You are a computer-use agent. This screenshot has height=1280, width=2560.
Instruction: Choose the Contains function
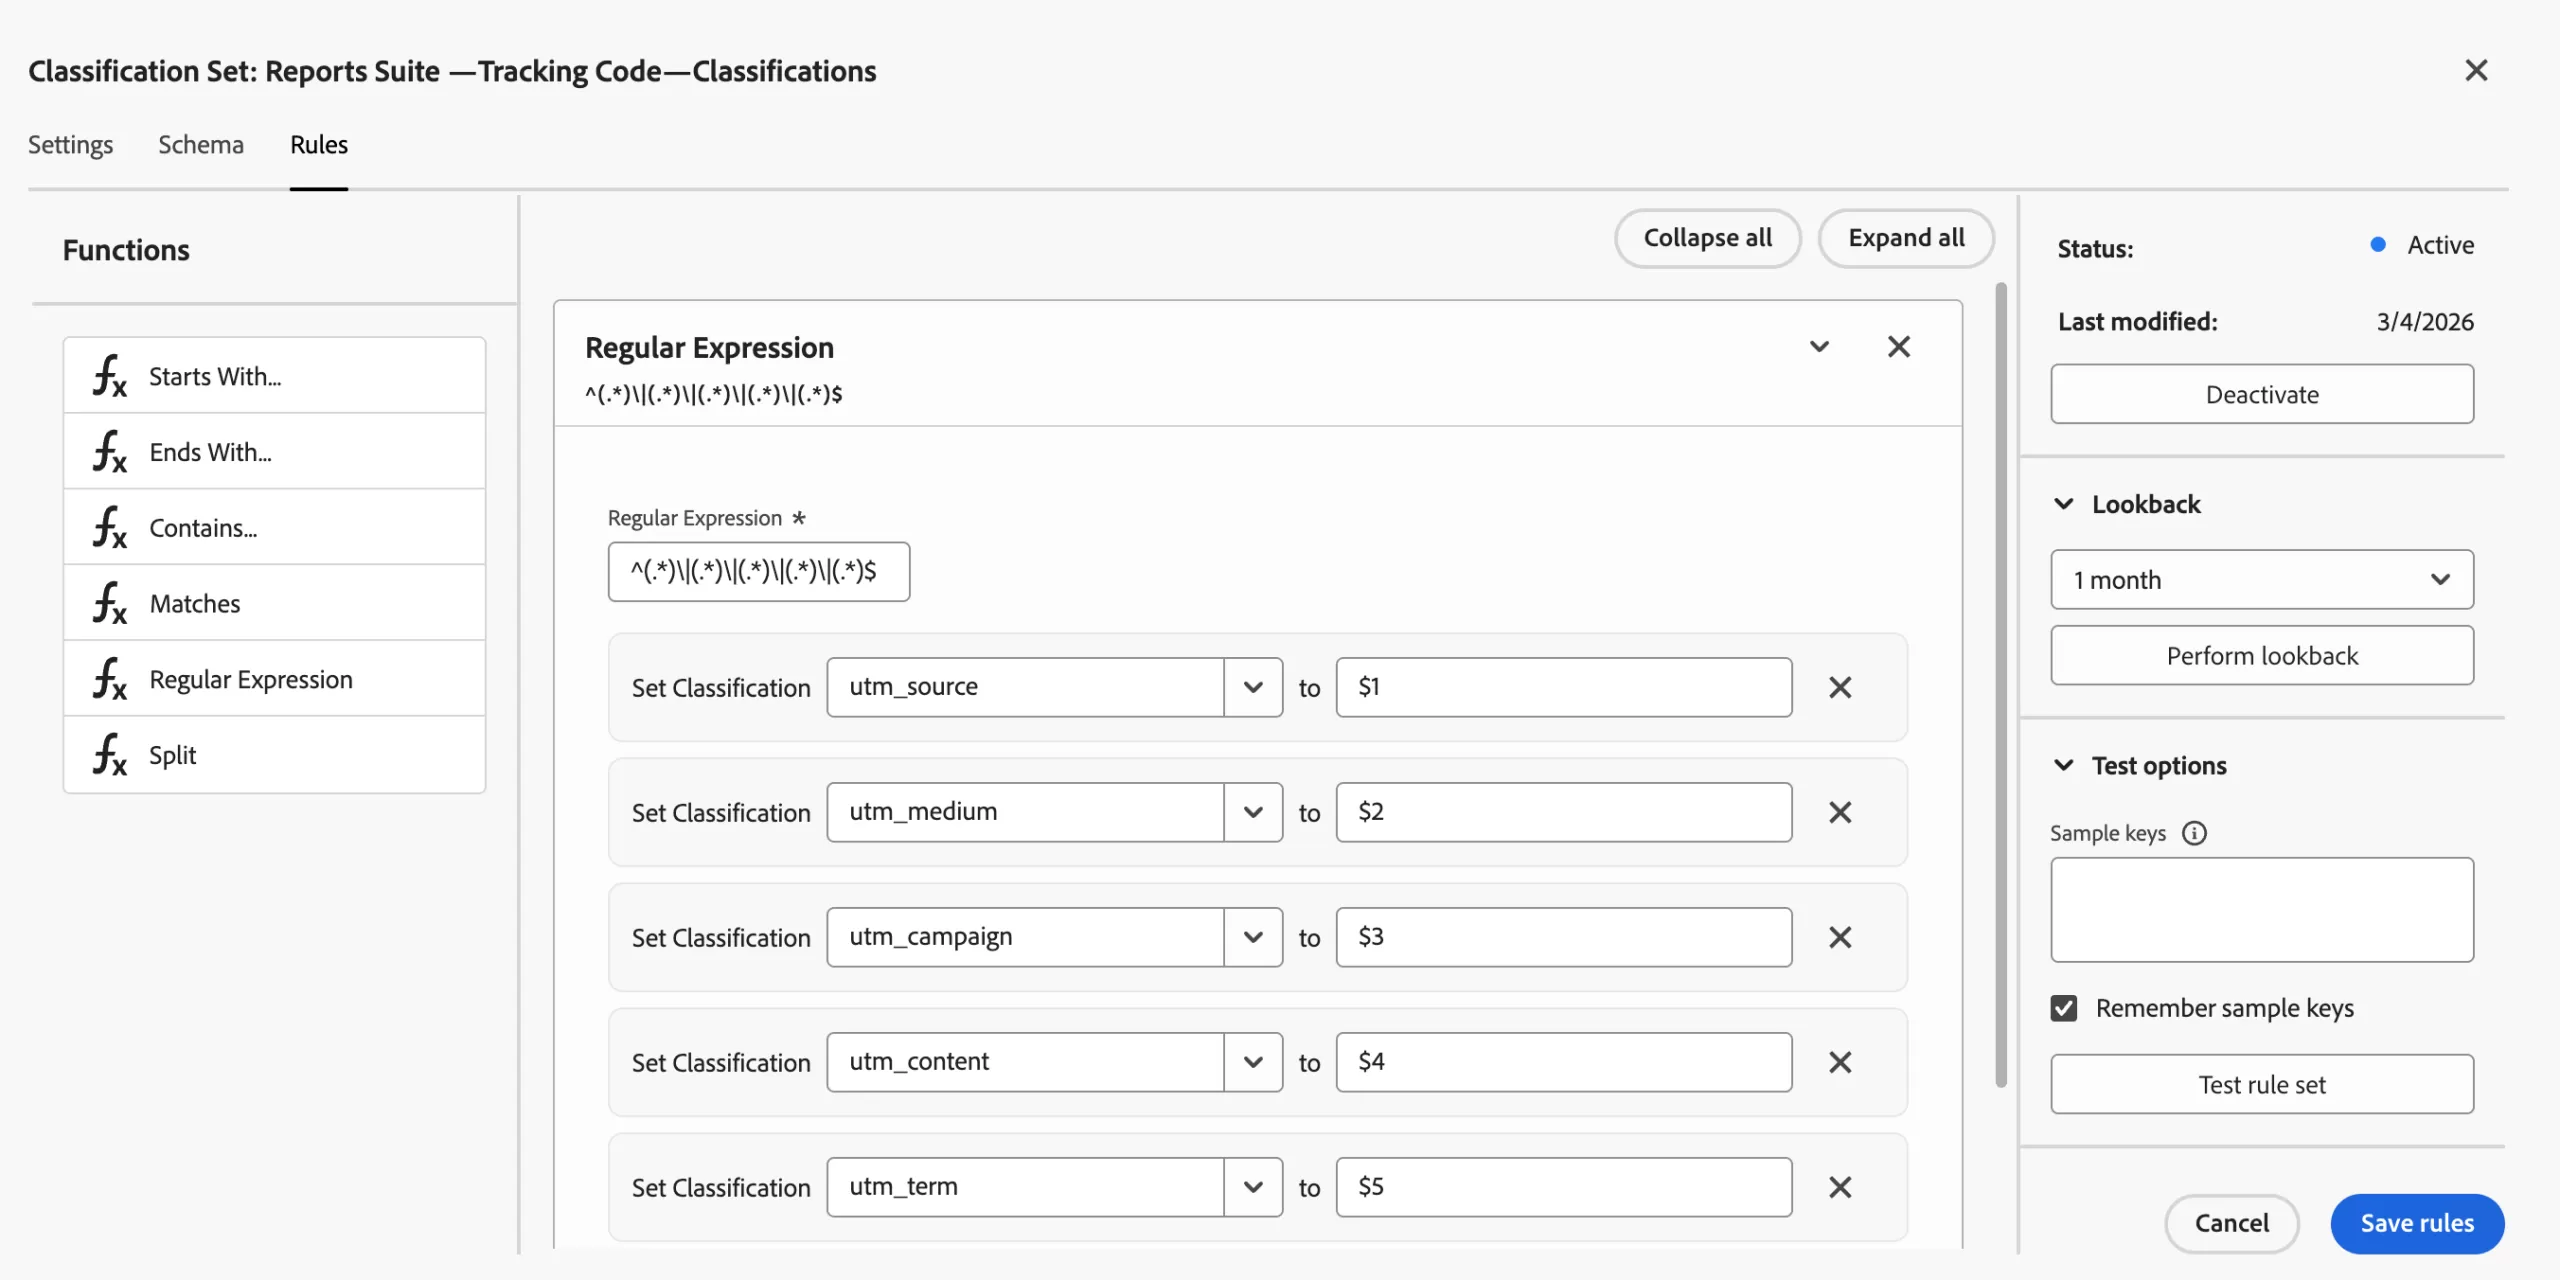202,527
